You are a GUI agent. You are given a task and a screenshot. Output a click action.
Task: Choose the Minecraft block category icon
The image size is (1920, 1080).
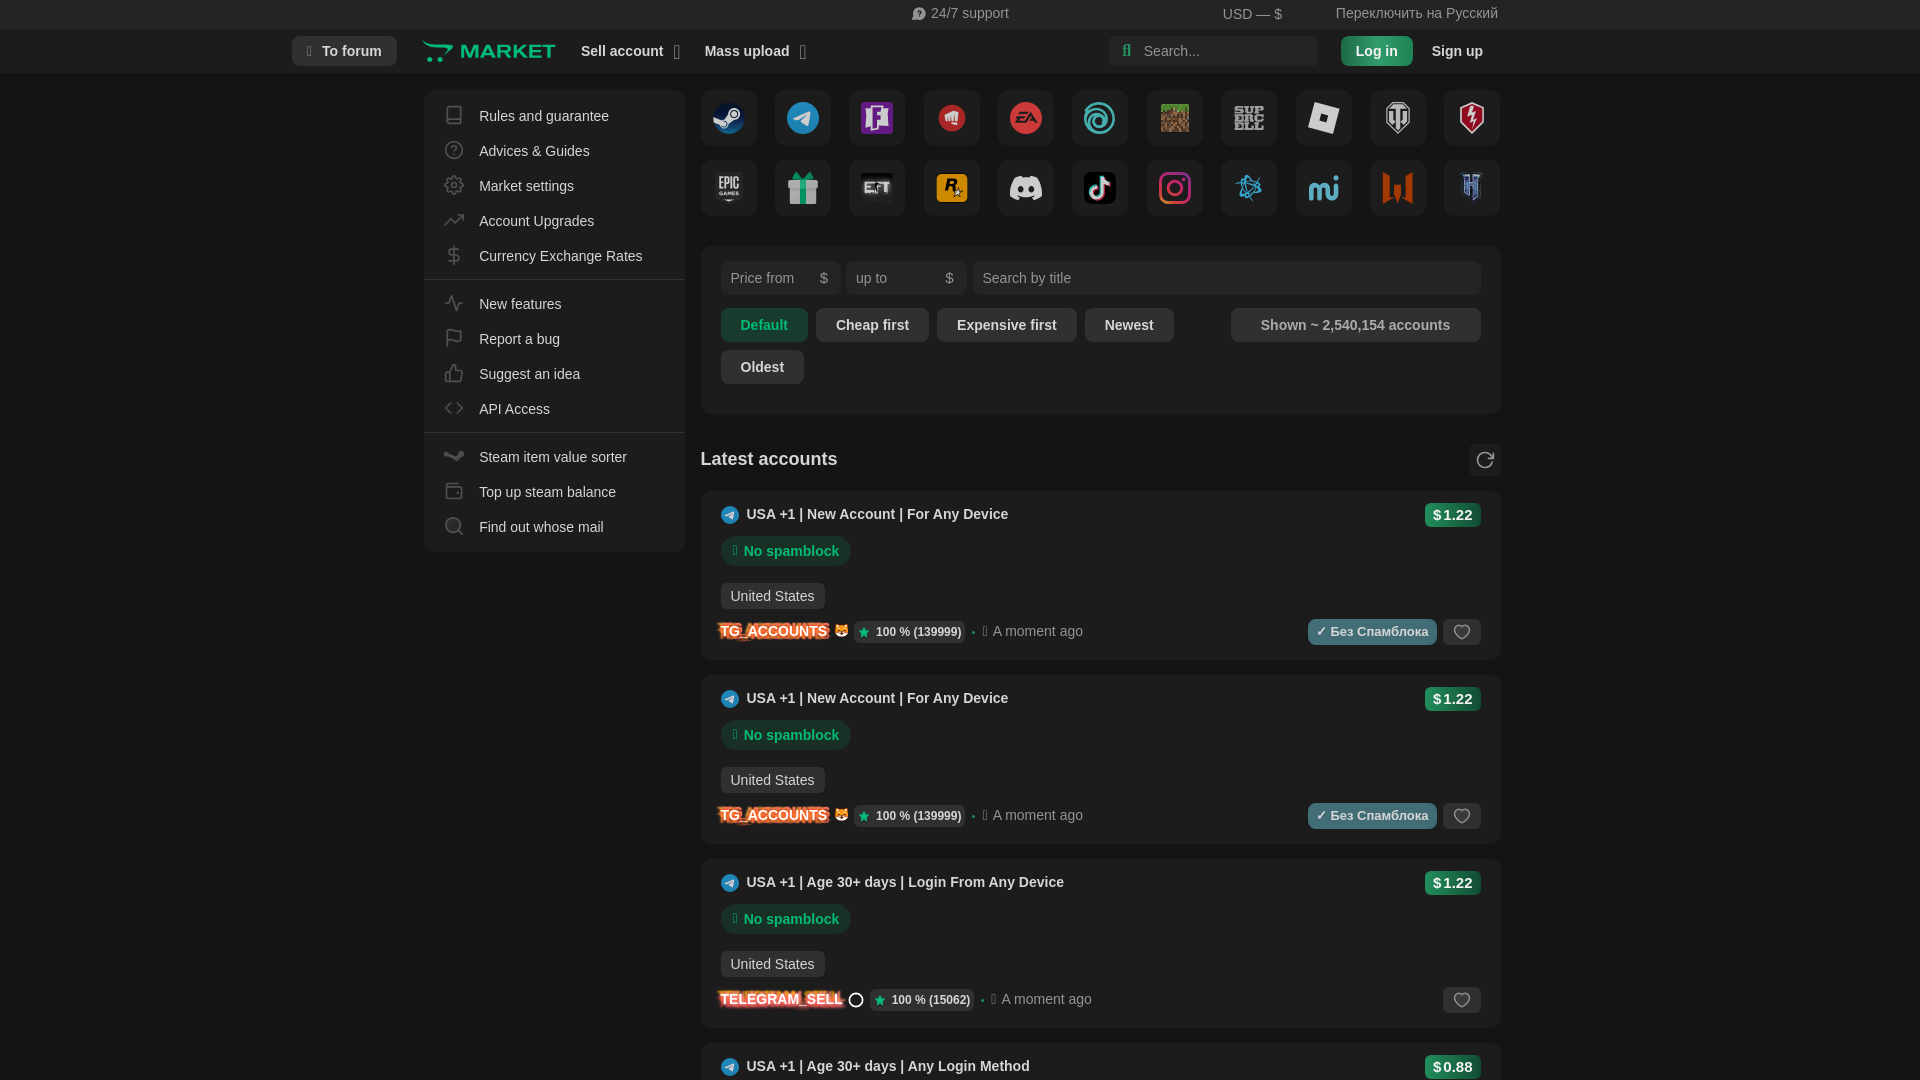pos(1174,118)
